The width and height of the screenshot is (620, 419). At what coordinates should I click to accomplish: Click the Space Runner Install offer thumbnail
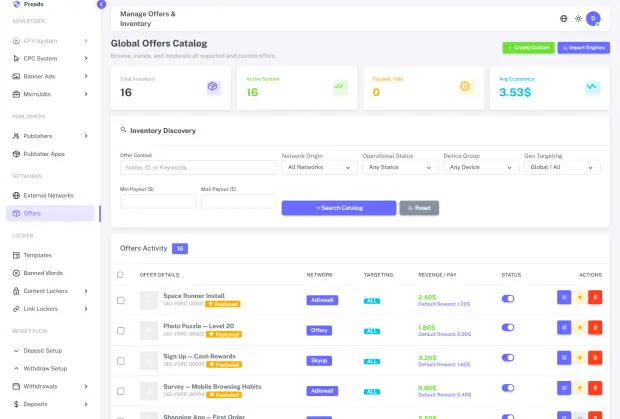tap(149, 300)
